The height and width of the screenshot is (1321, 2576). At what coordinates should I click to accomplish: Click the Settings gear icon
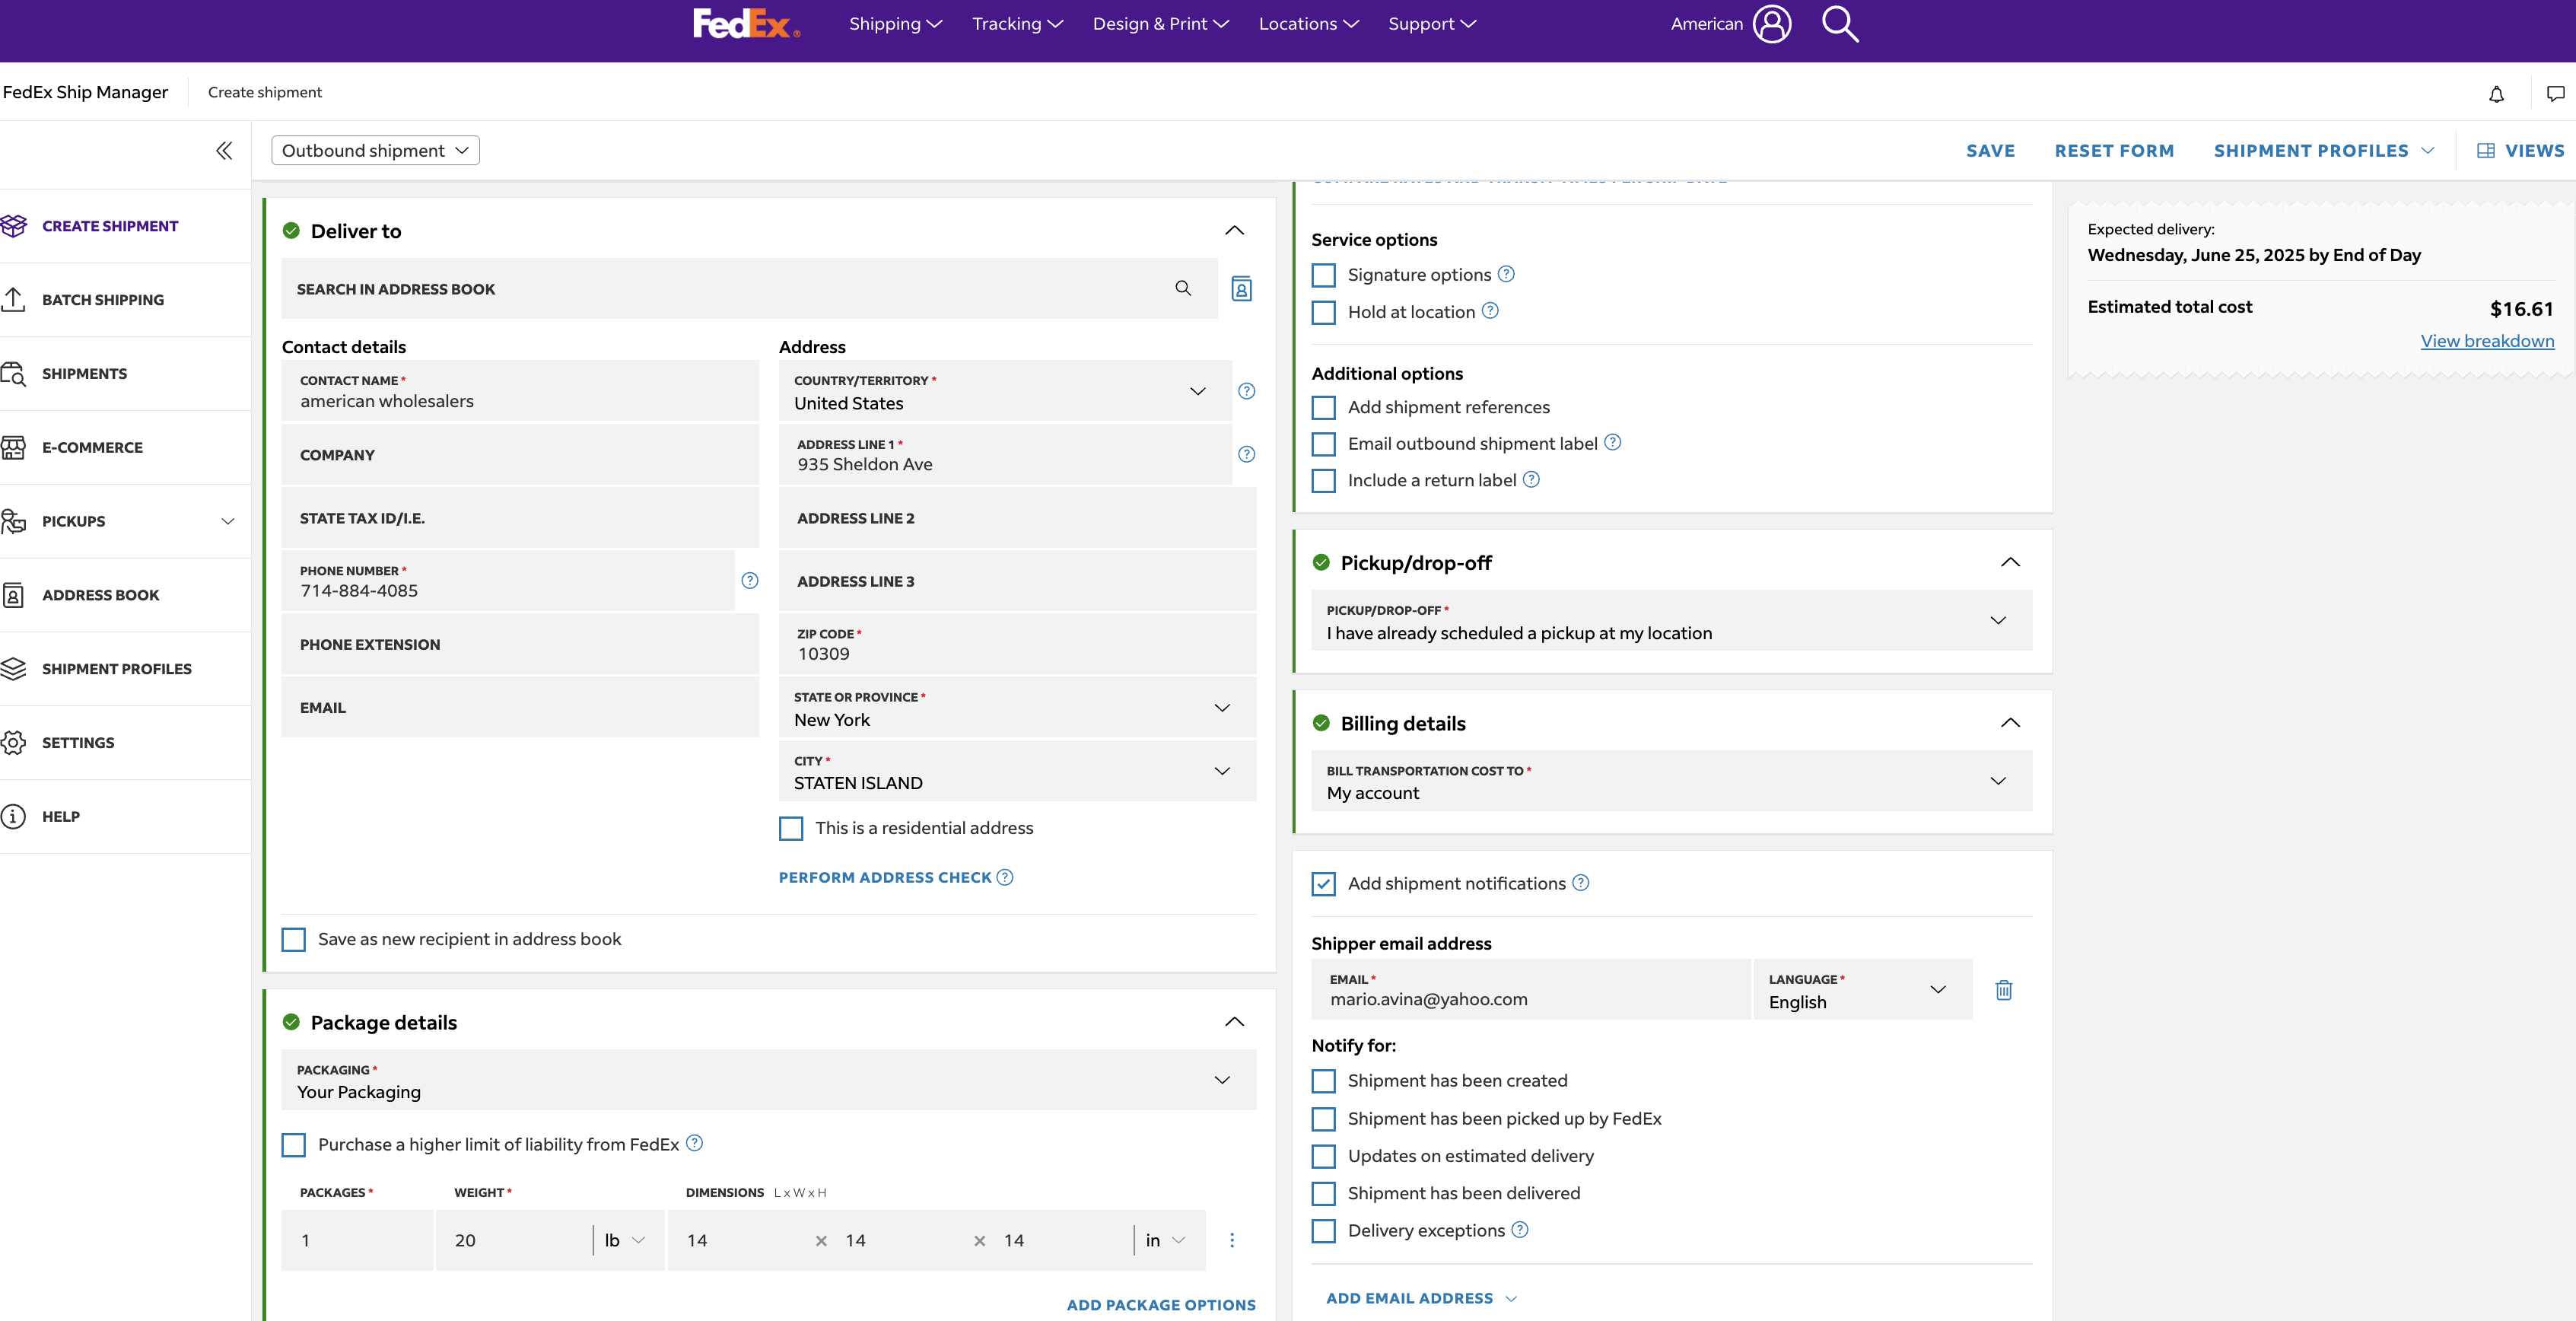(13, 742)
